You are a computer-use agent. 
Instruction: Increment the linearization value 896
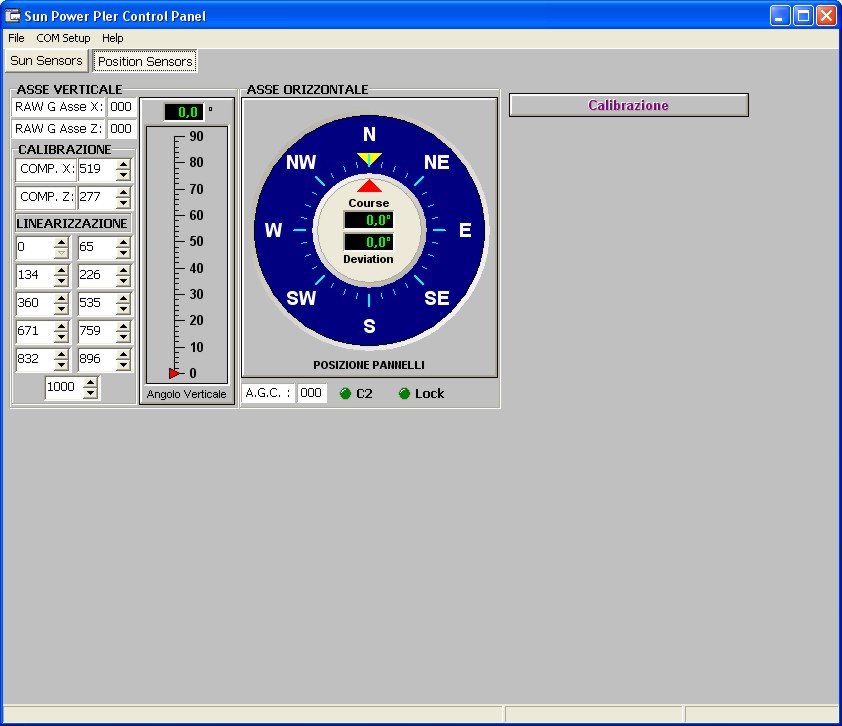tap(124, 354)
